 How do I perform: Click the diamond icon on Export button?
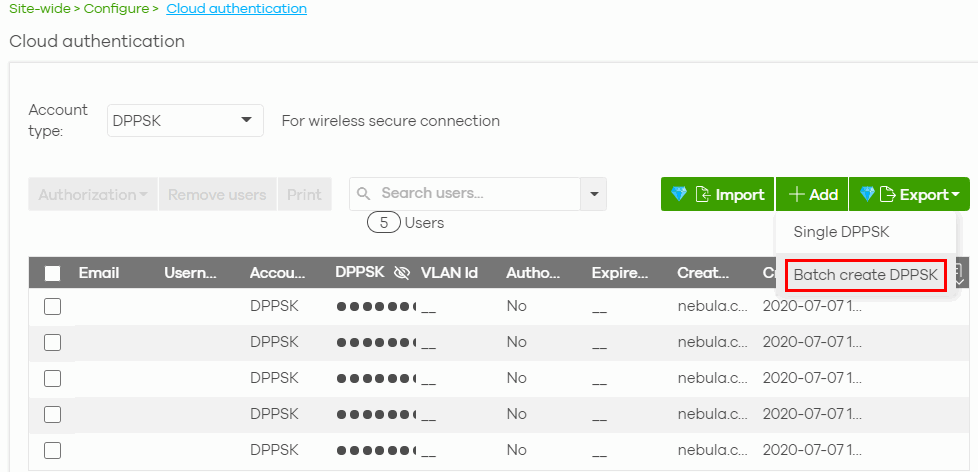[867, 195]
